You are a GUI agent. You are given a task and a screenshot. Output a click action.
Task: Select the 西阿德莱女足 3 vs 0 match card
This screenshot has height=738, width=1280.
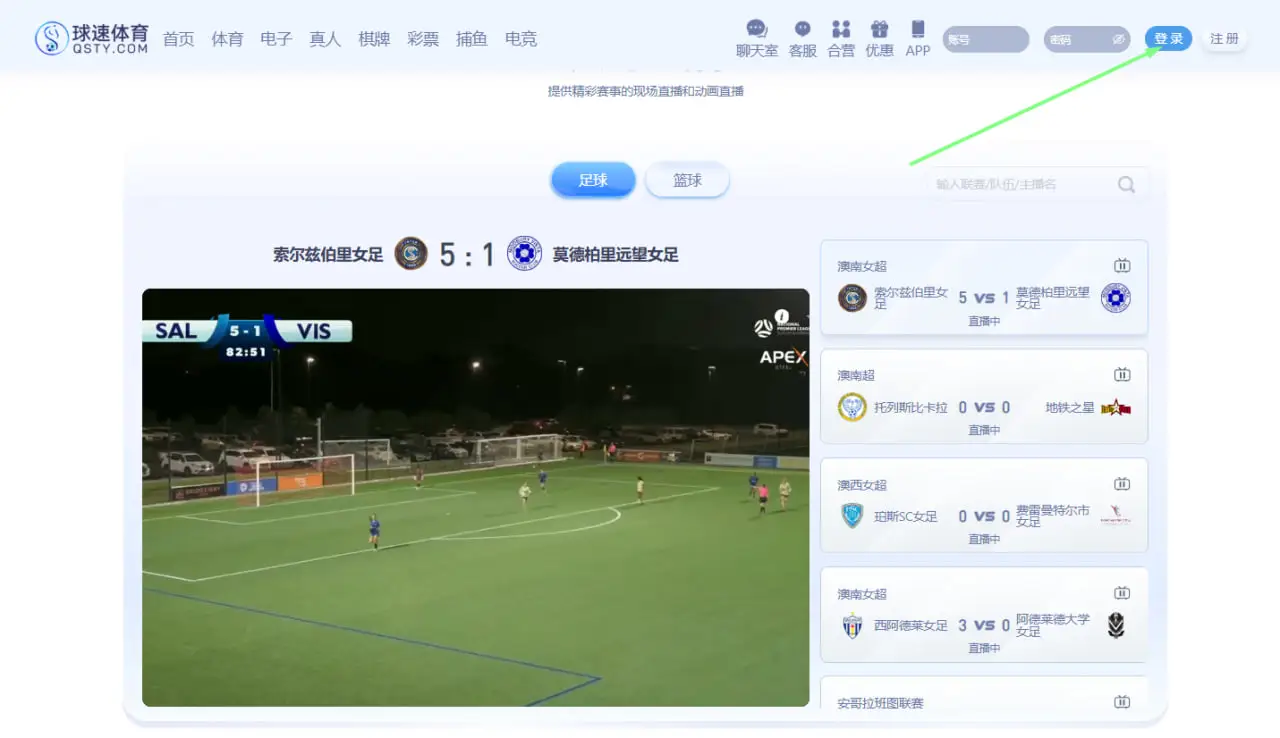tap(983, 615)
